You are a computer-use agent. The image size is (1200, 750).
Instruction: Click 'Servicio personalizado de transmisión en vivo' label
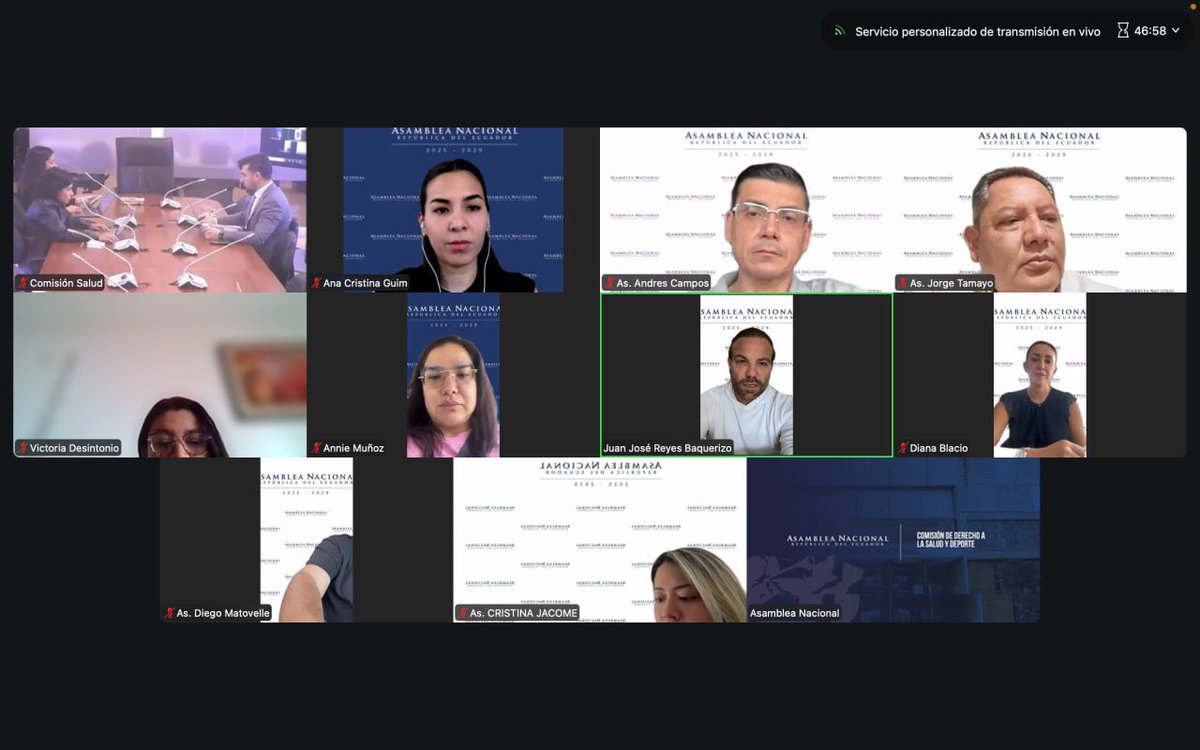978,32
